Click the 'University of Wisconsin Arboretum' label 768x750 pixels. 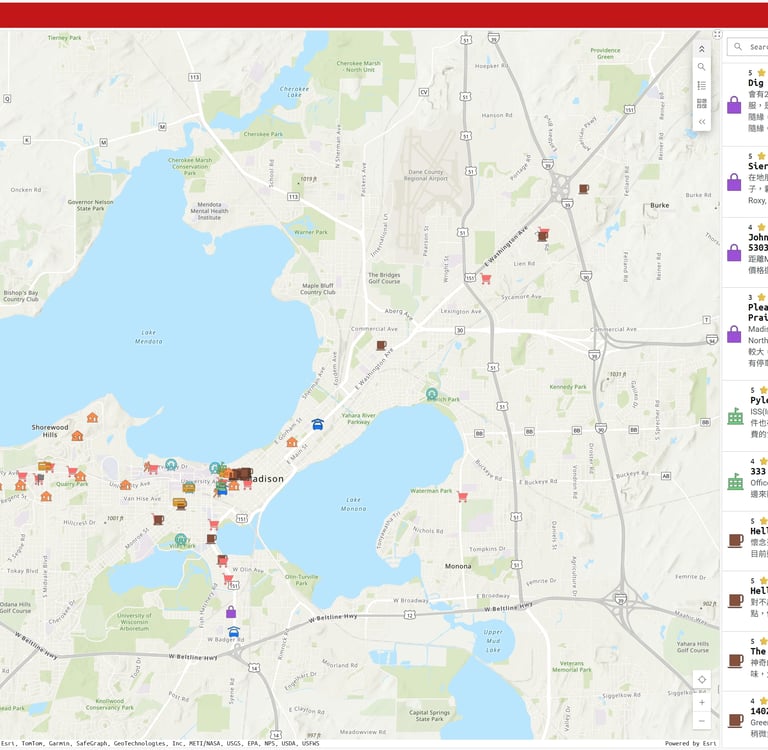(134, 622)
